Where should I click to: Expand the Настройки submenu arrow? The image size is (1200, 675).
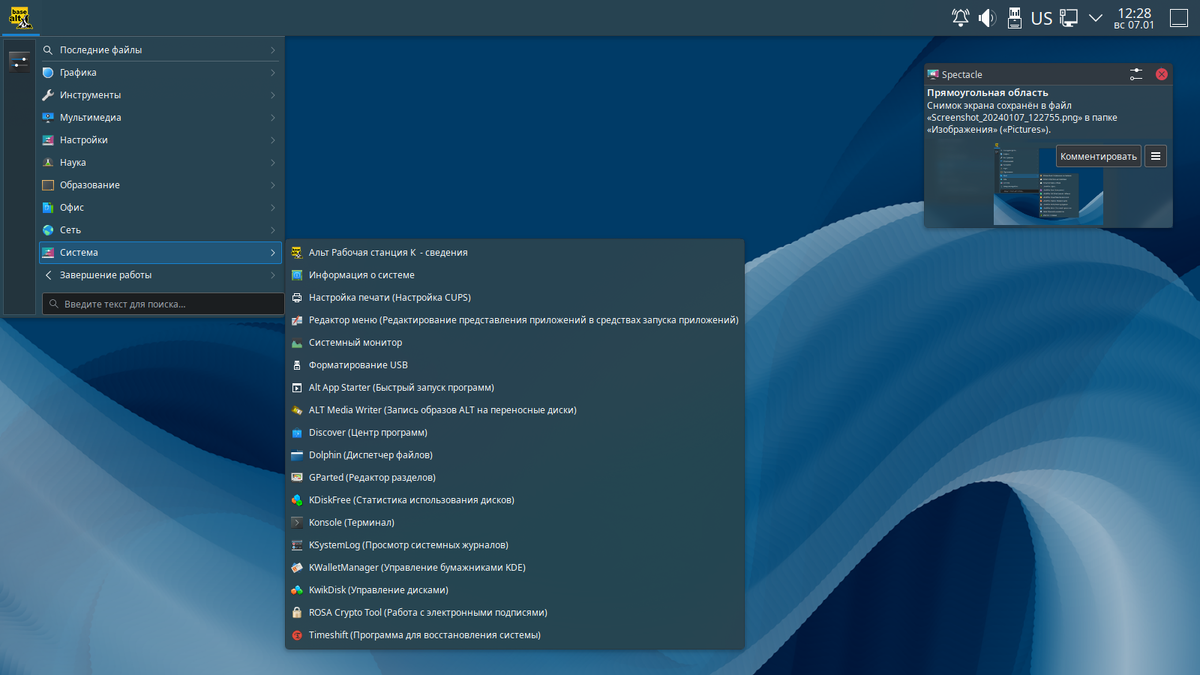[273, 140]
